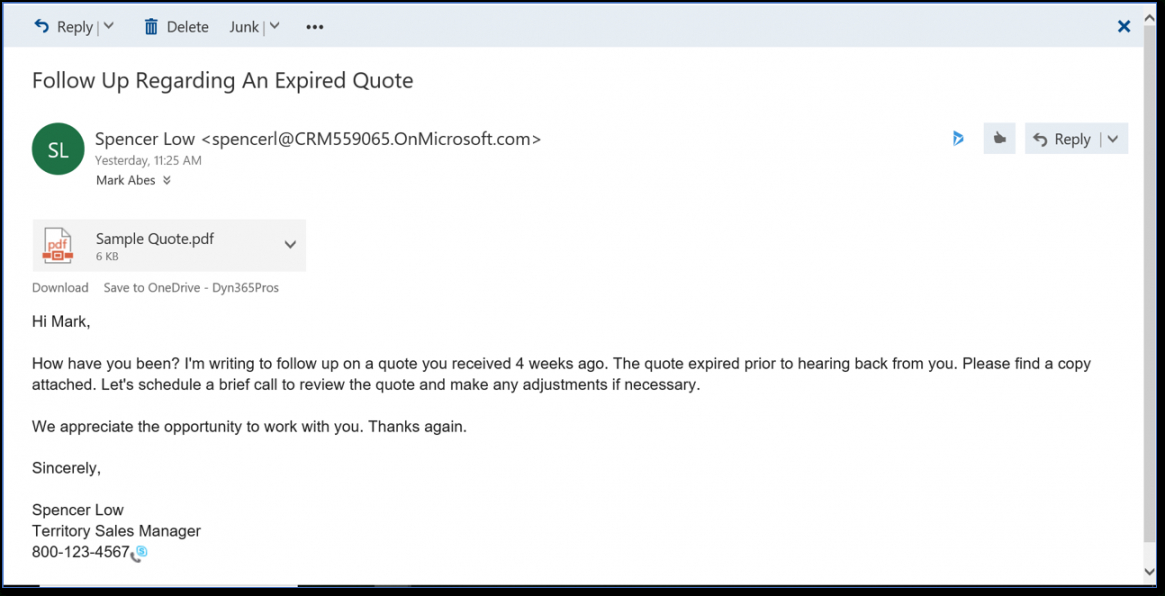This screenshot has height=596, width=1165.
Task: Click Reply button in the message header
Action: pyautogui.click(x=1062, y=139)
